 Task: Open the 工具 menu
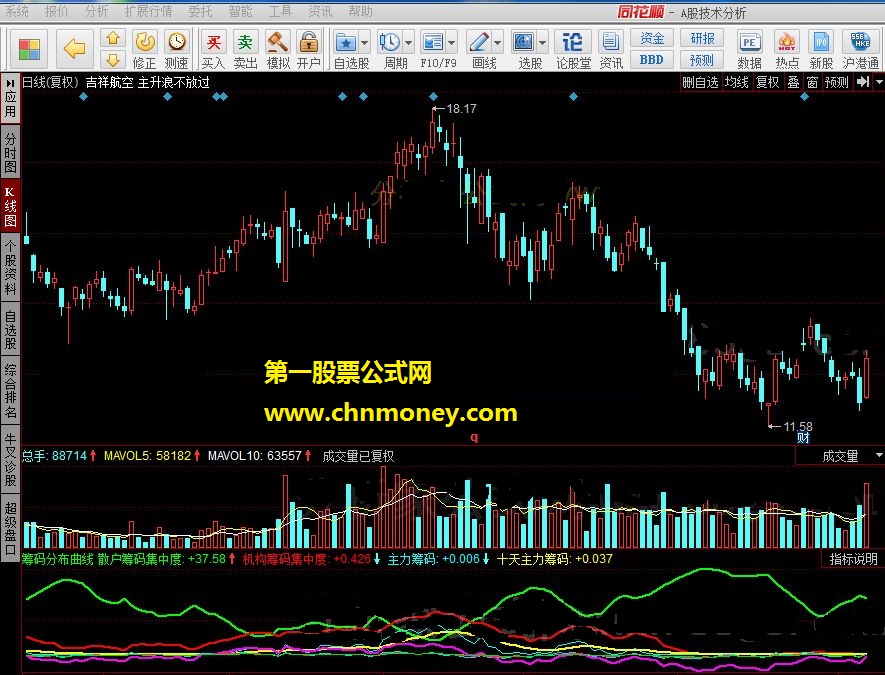click(x=280, y=11)
